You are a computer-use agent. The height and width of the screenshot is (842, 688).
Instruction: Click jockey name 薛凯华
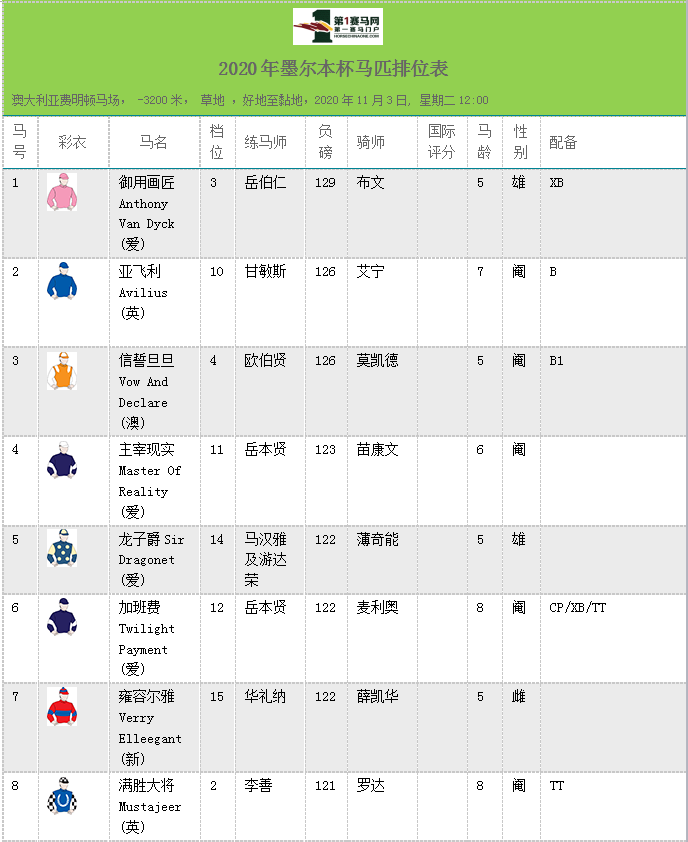[378, 697]
